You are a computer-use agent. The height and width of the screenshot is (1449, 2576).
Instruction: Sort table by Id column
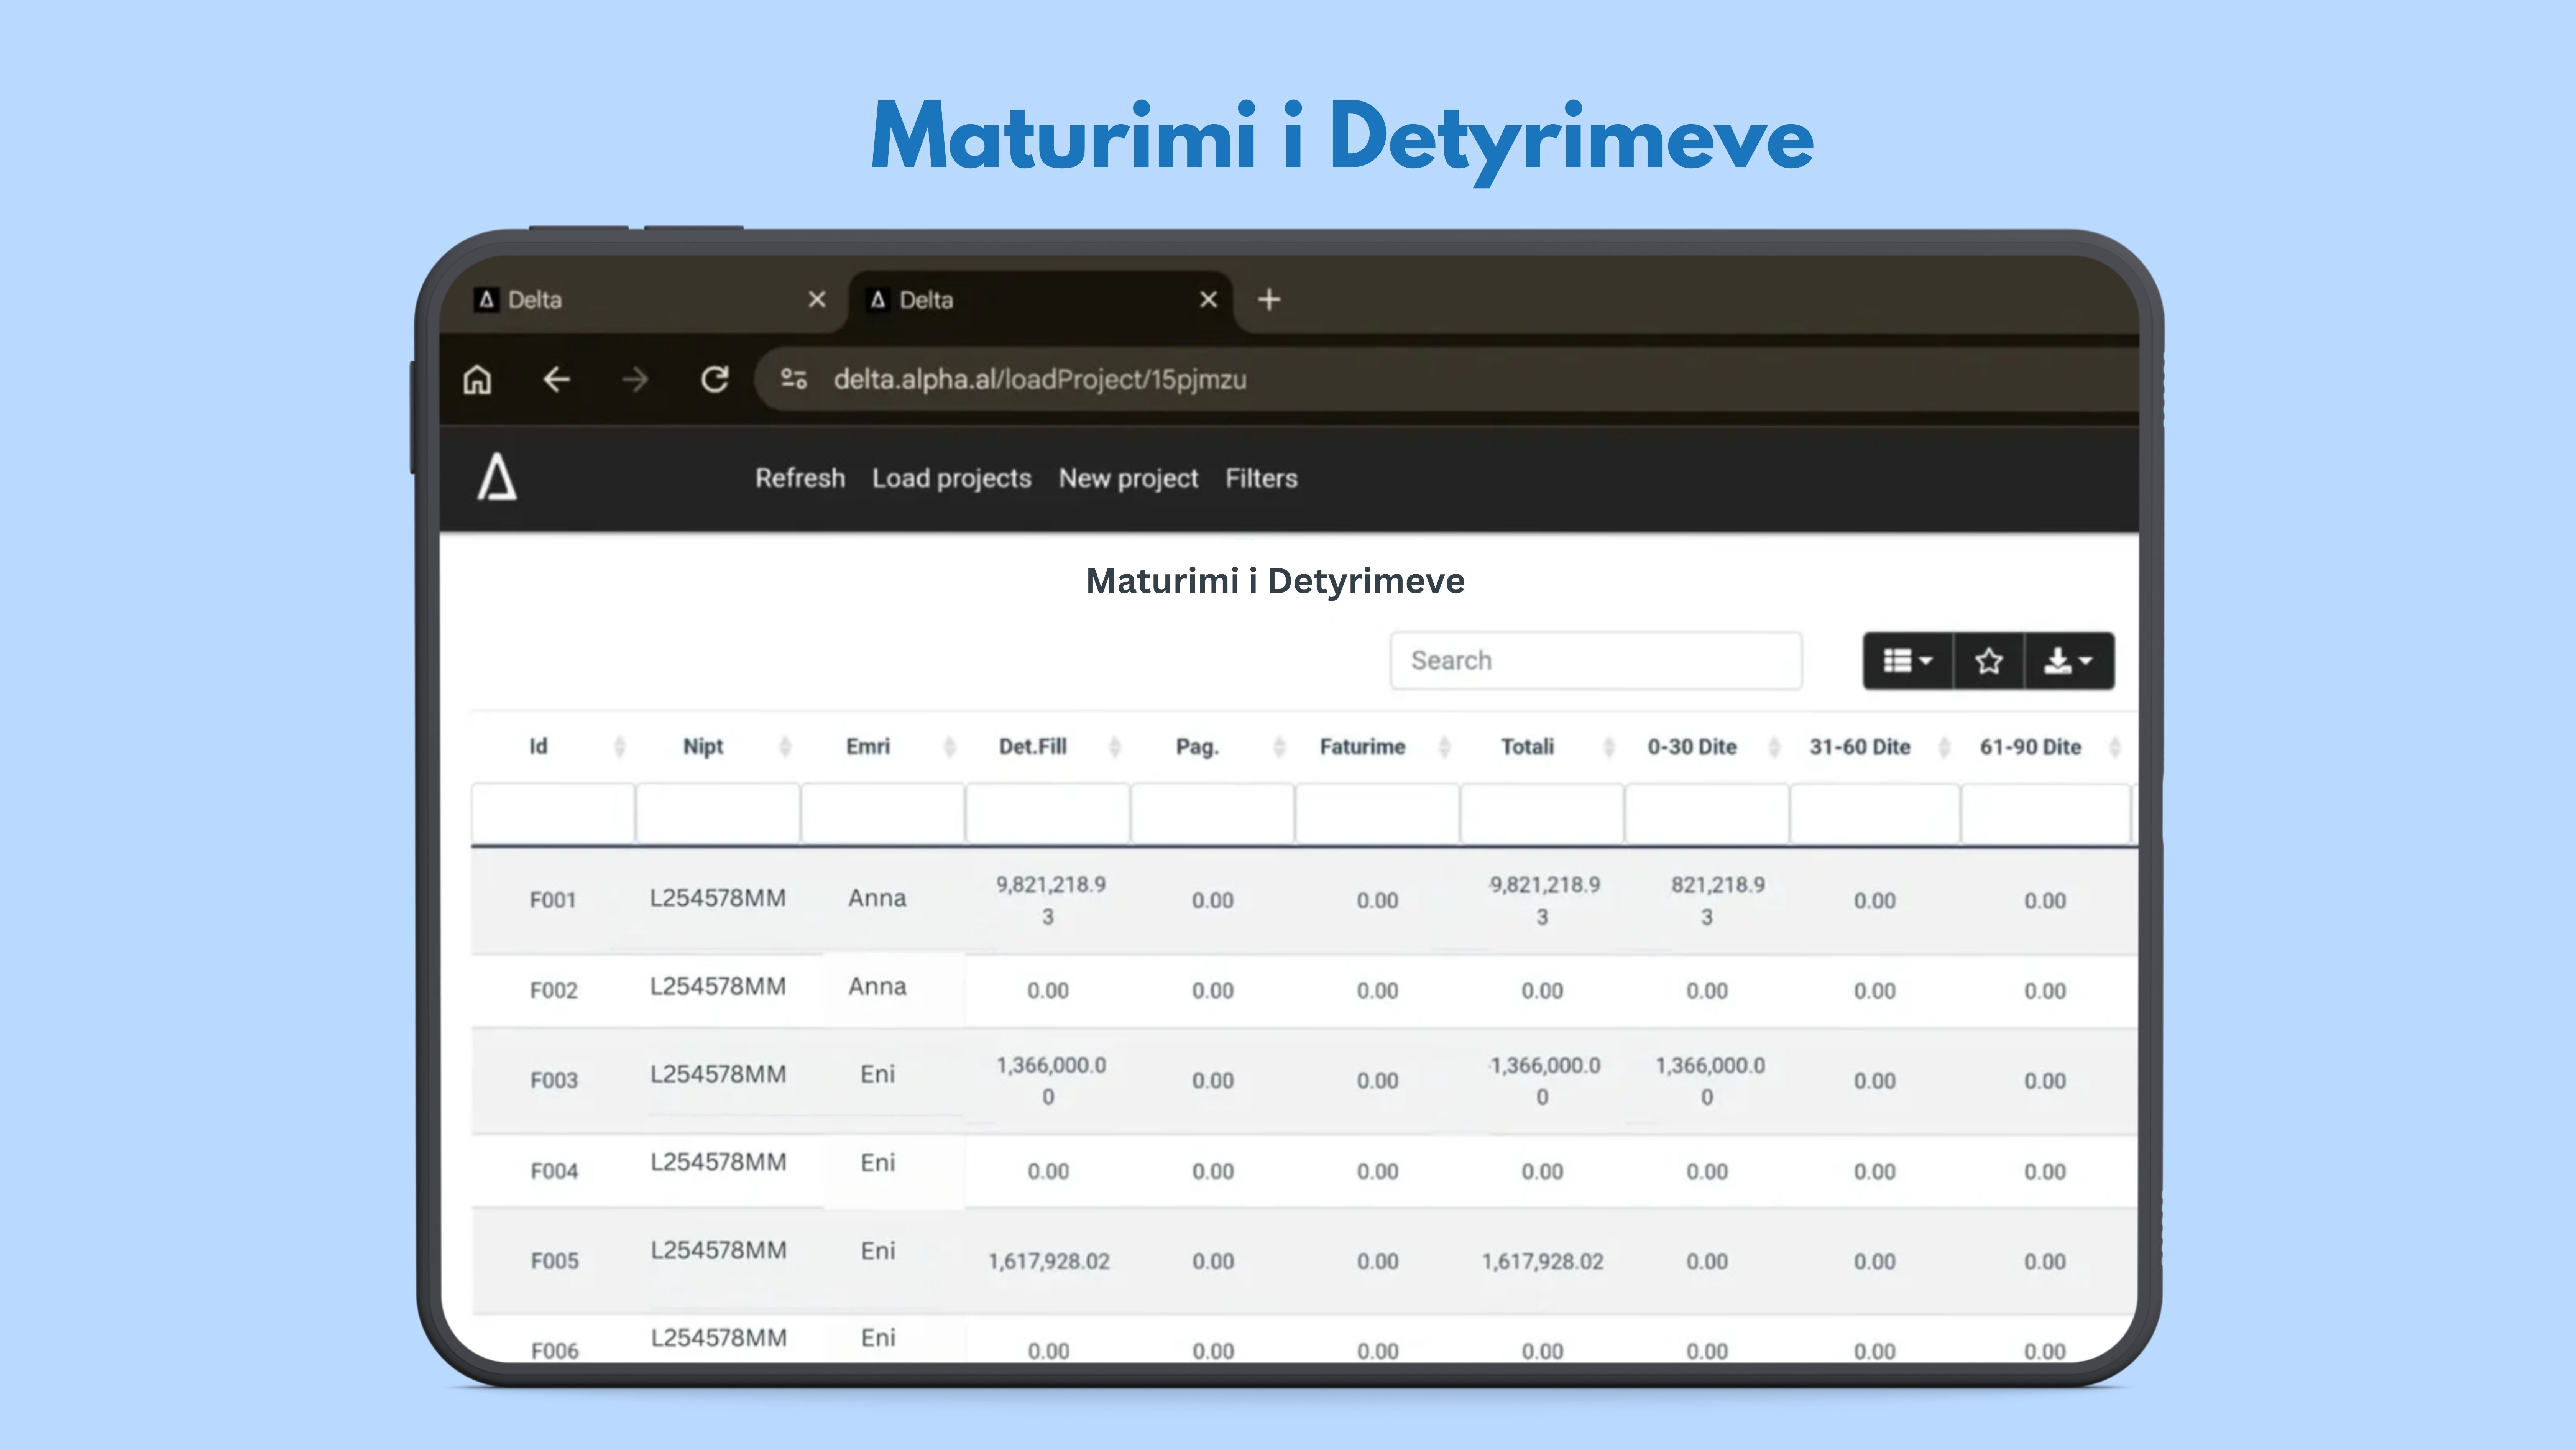pos(619,747)
